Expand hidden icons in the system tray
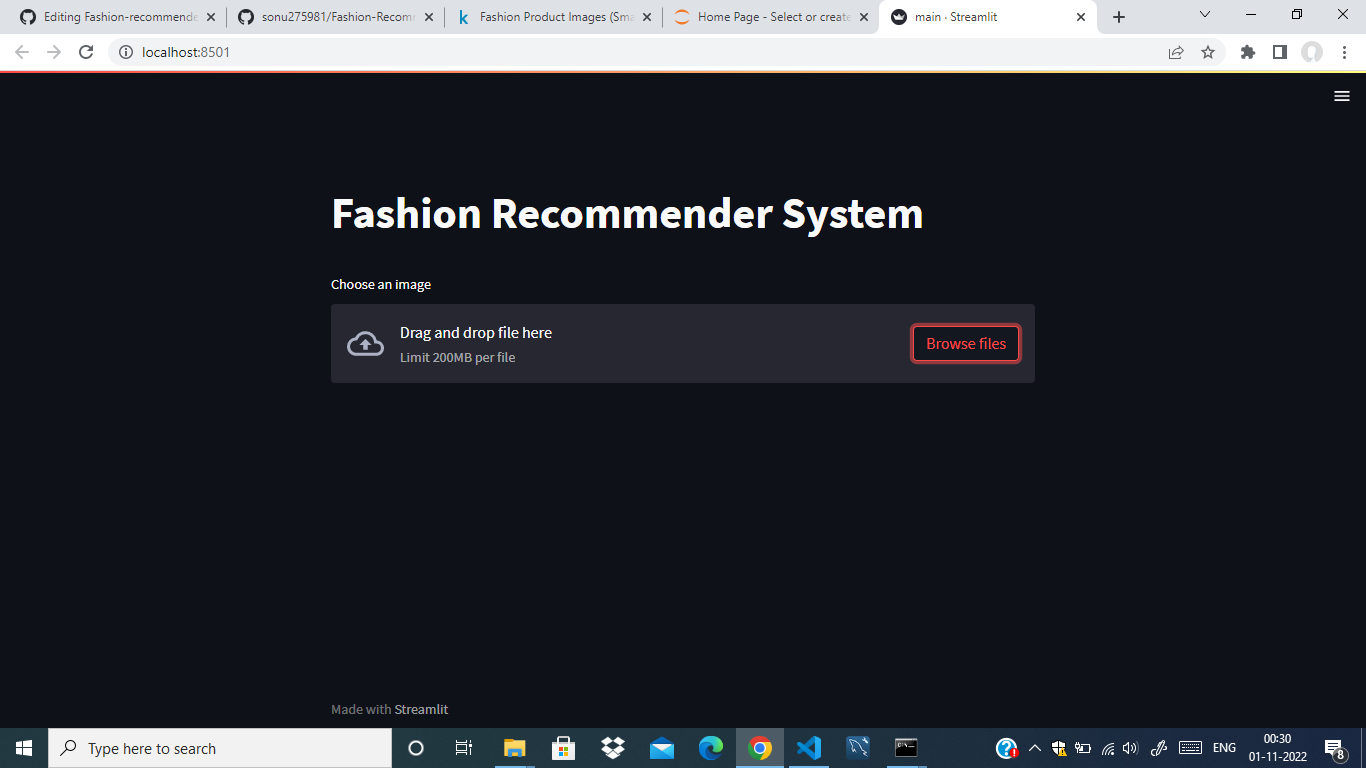Image resolution: width=1366 pixels, height=768 pixels. [1035, 747]
